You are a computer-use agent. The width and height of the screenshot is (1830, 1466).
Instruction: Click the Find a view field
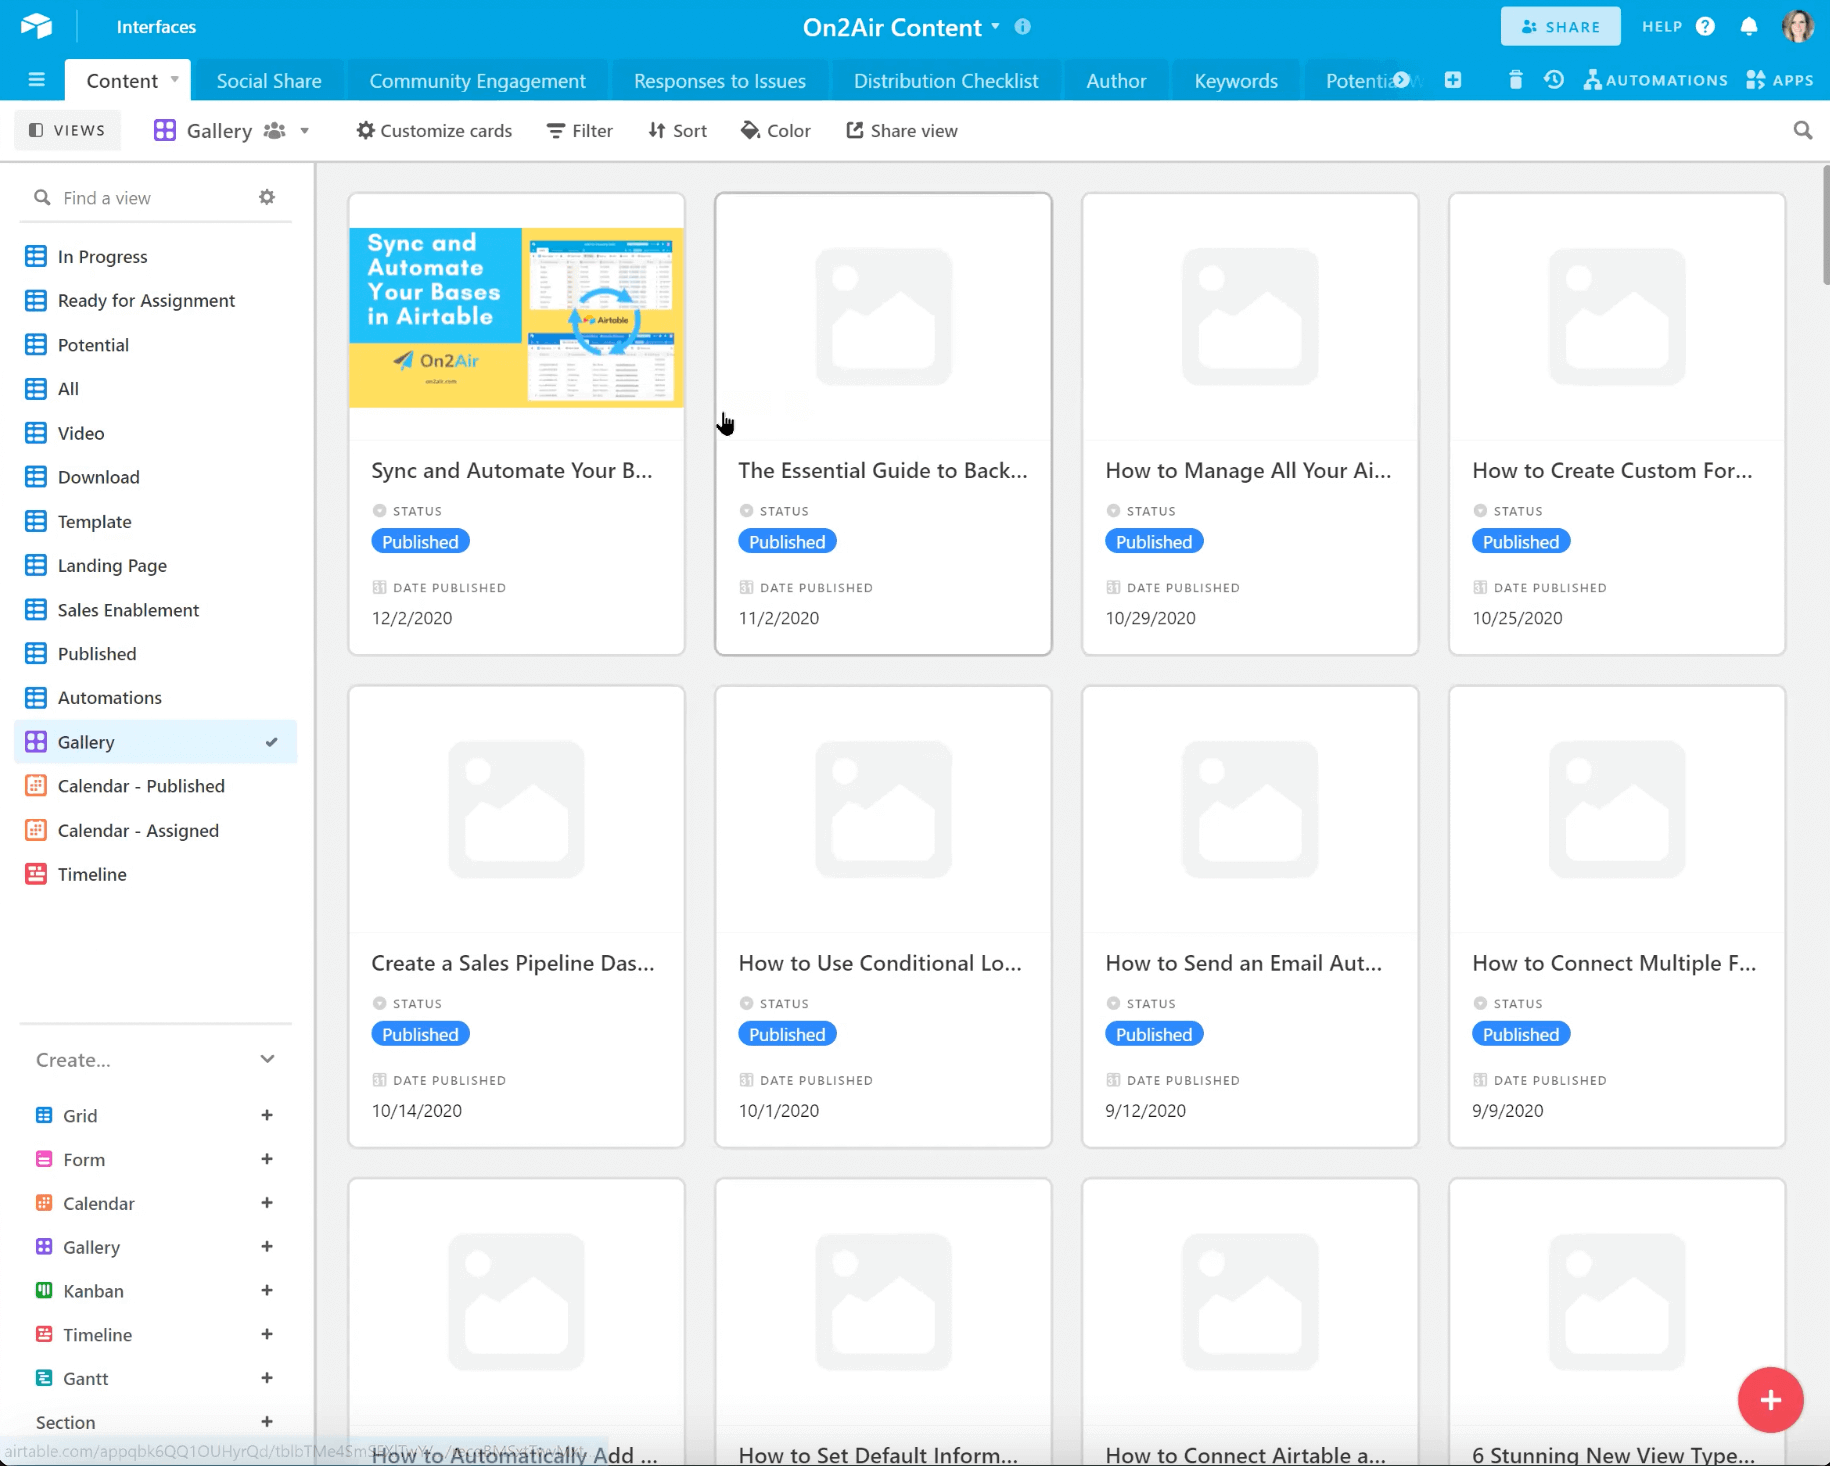click(140, 198)
